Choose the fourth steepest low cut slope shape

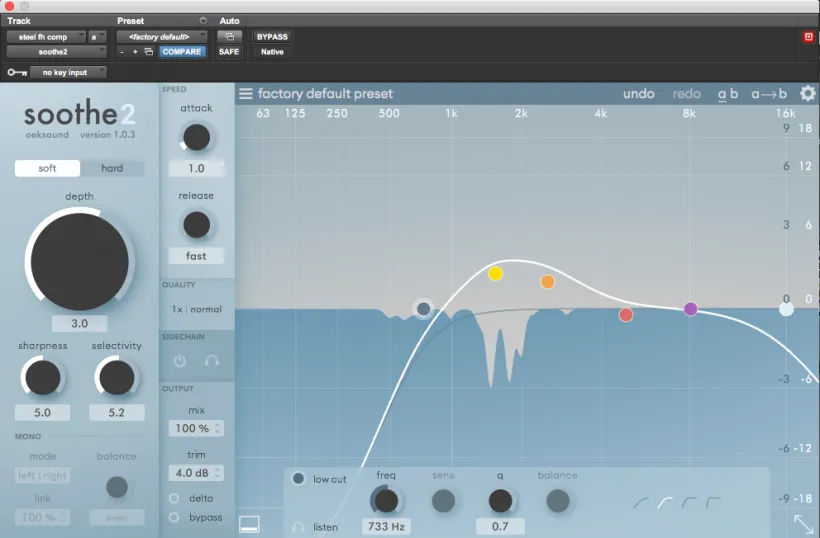pyautogui.click(x=713, y=503)
